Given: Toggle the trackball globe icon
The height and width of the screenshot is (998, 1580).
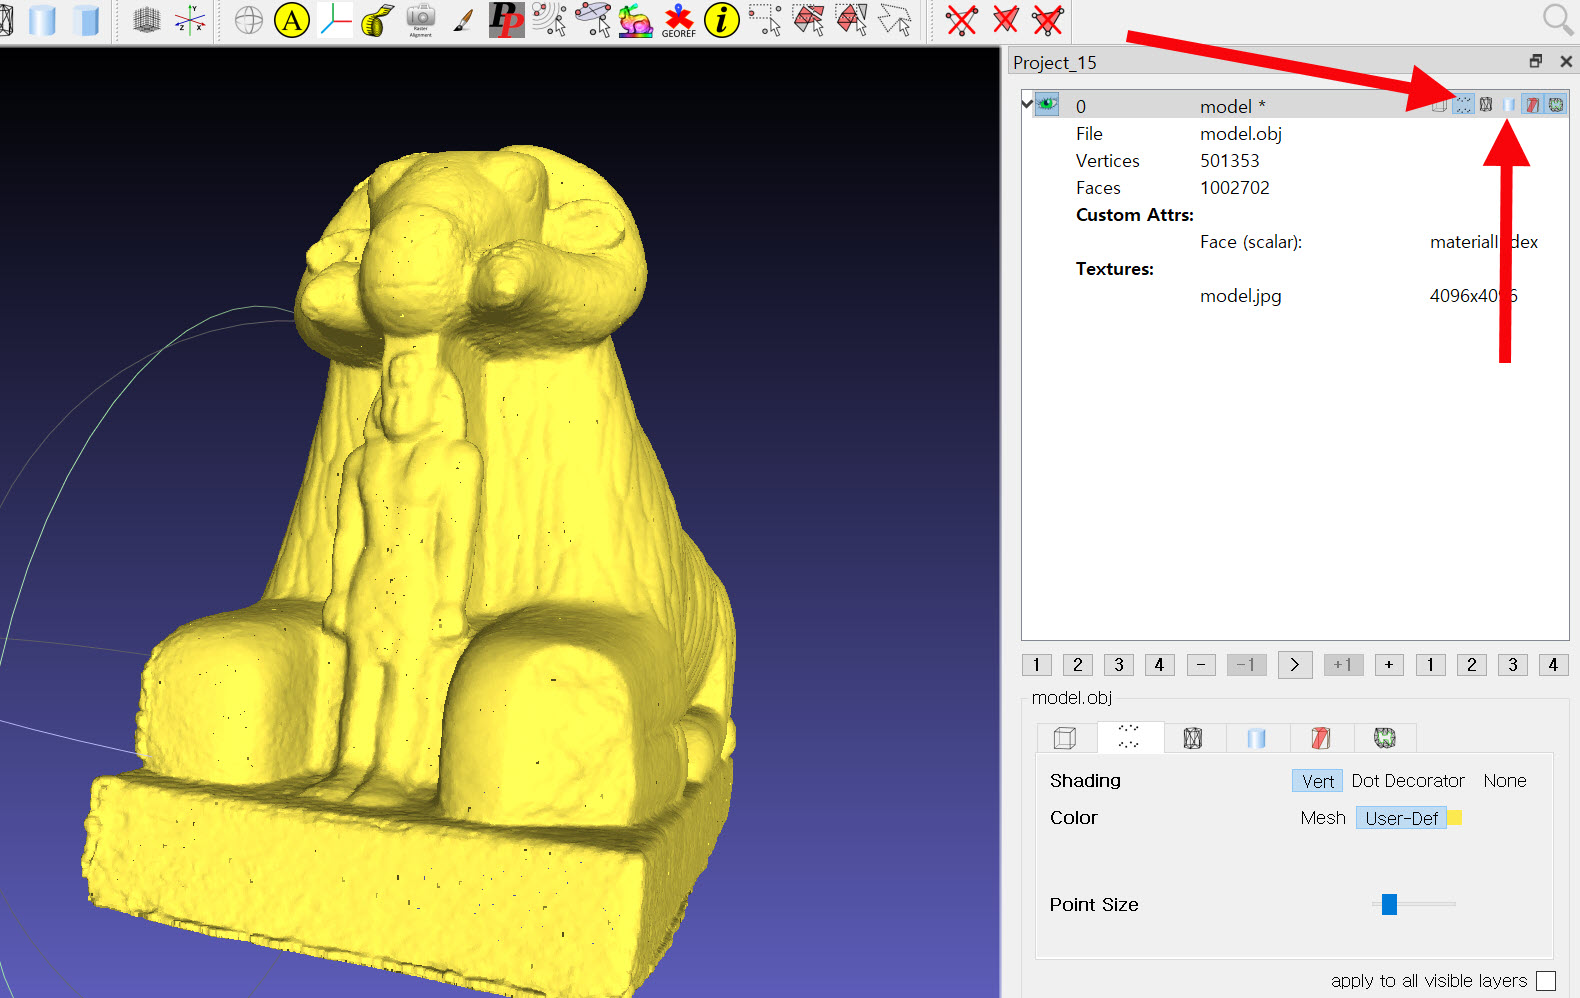Looking at the screenshot, I should [x=248, y=20].
